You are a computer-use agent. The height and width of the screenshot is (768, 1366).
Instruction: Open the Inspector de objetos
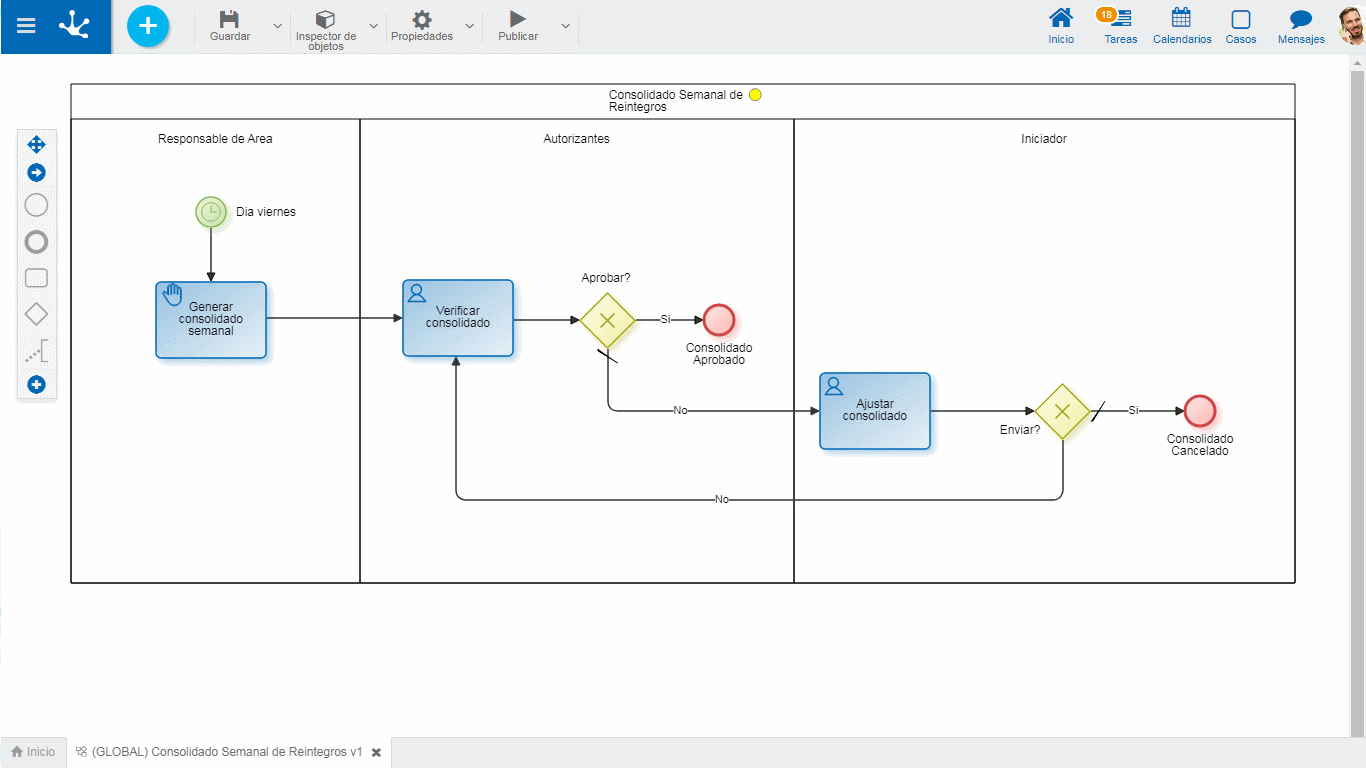325,20
